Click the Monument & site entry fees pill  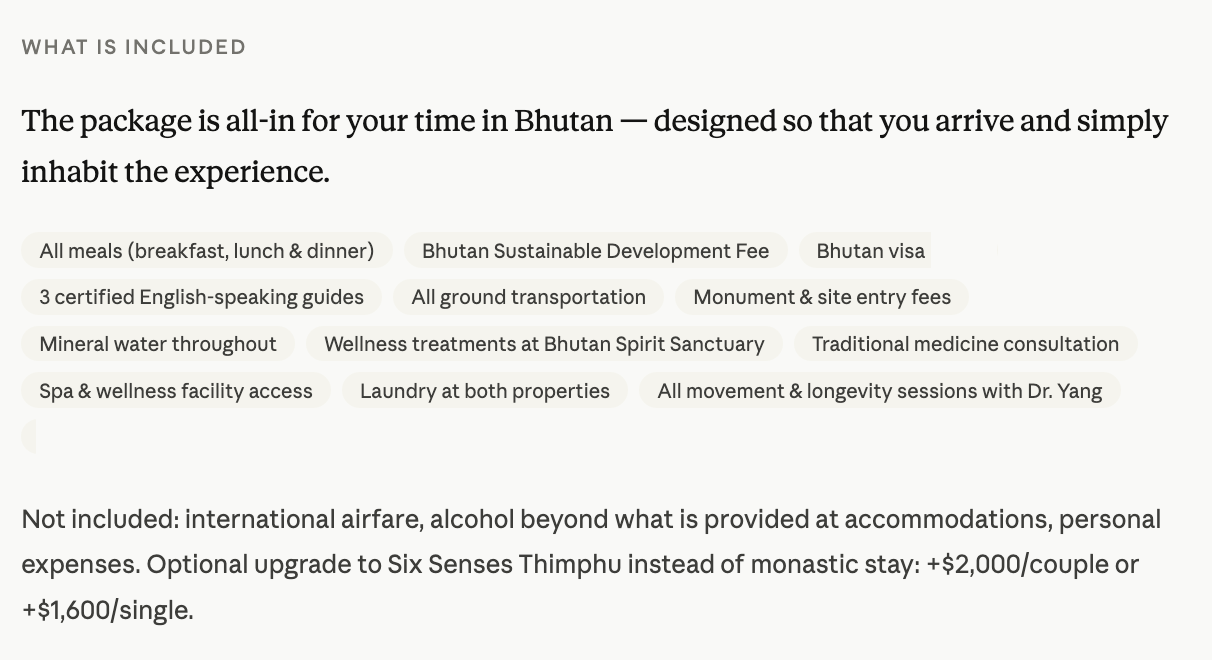coord(821,297)
